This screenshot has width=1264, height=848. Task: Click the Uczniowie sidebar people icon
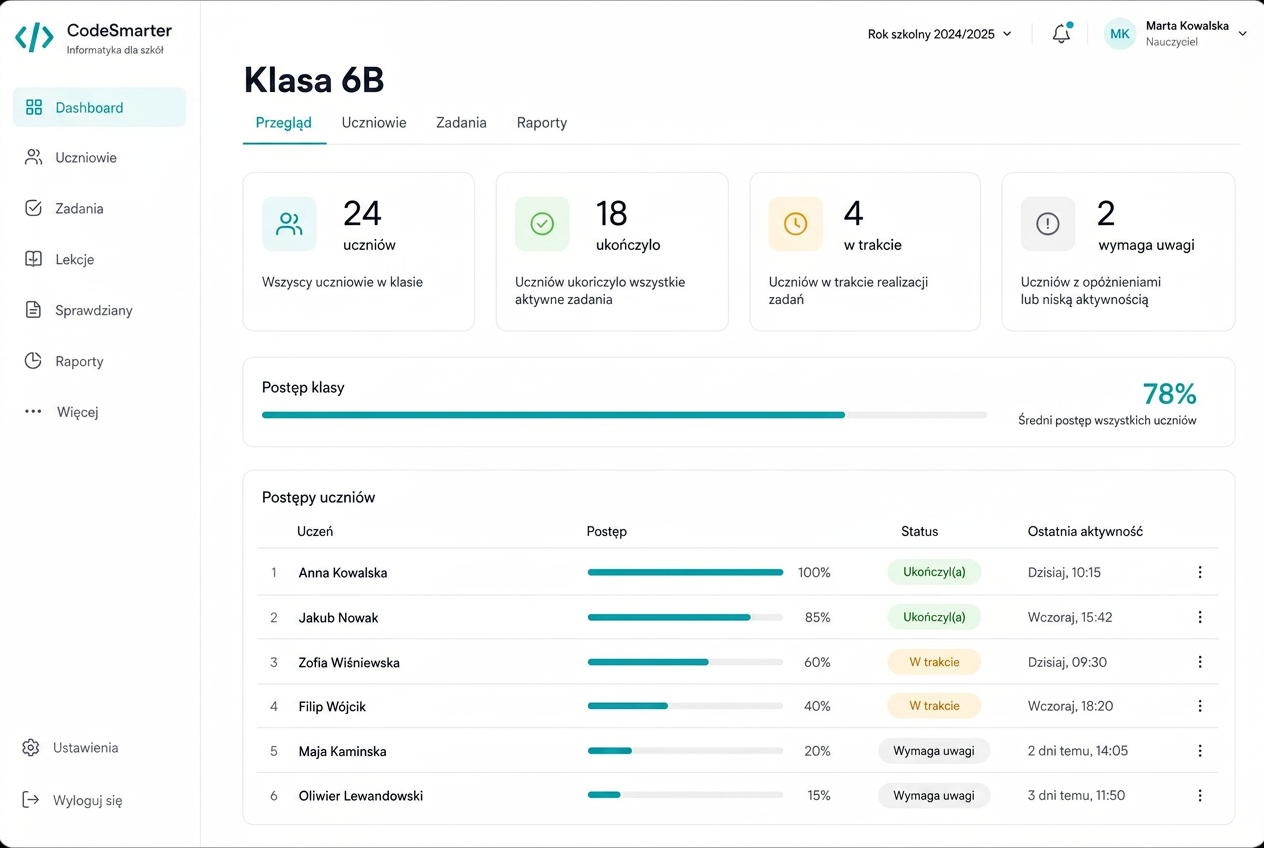click(34, 157)
